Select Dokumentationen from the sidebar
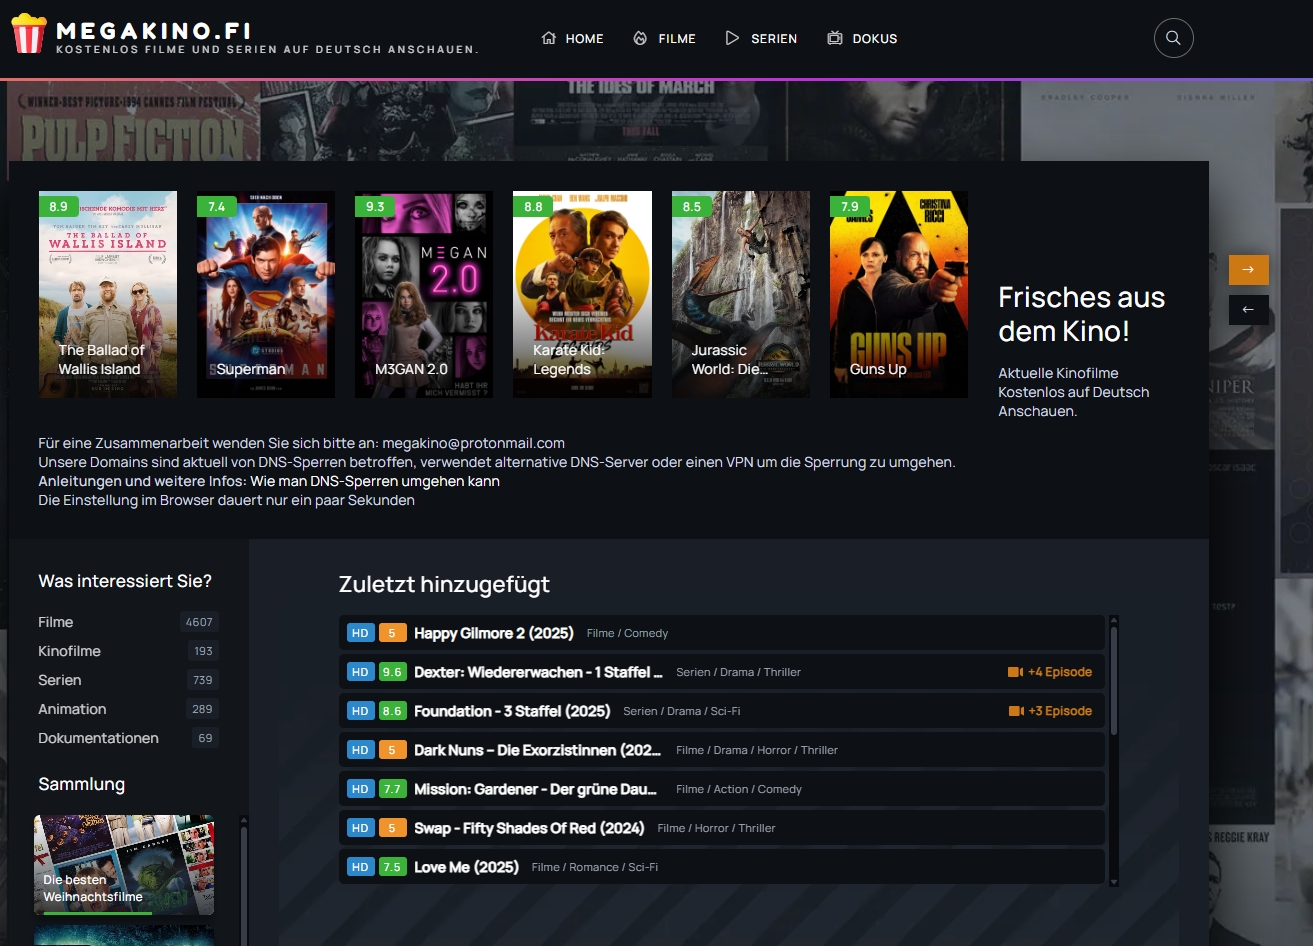The image size is (1313, 946). tap(98, 738)
